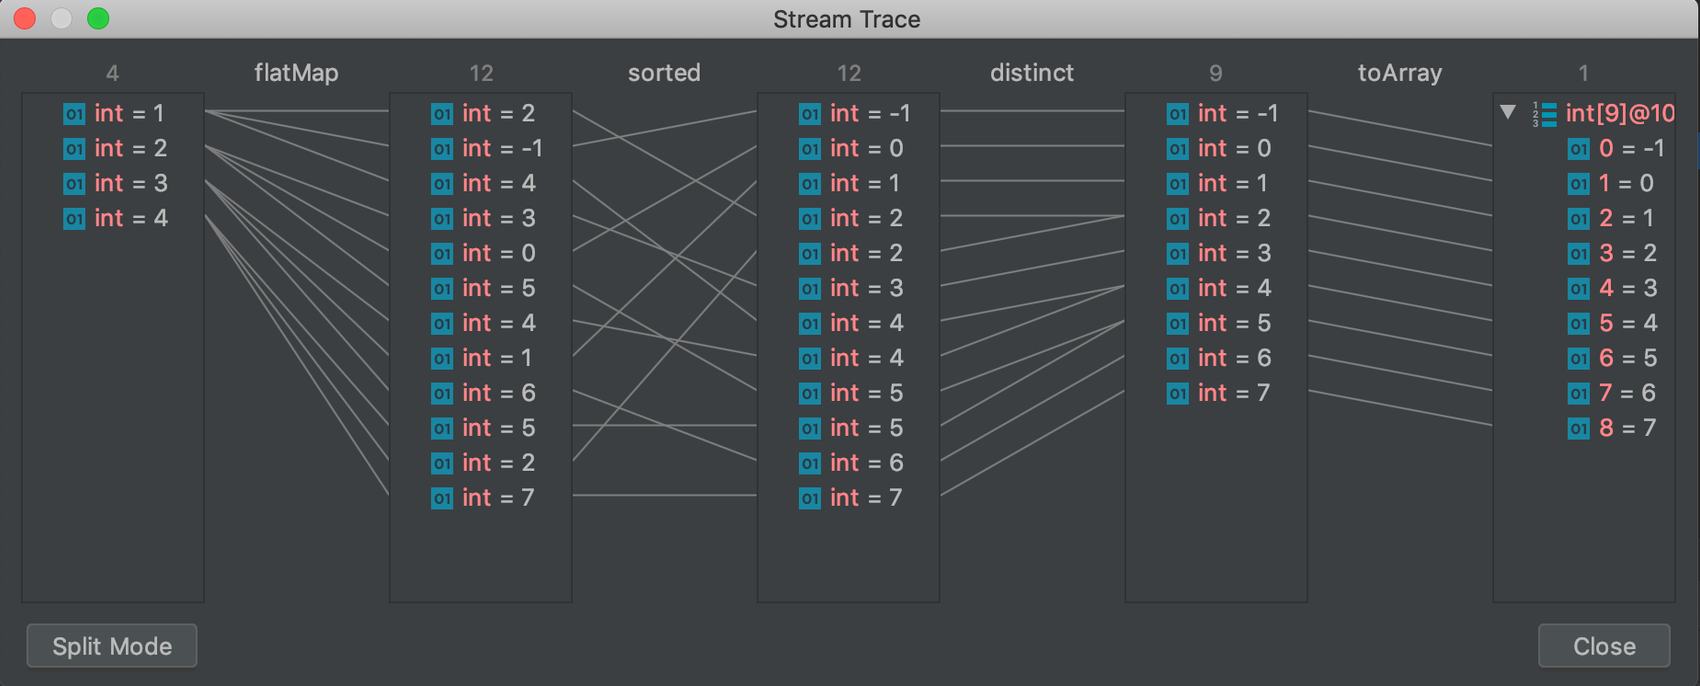The height and width of the screenshot is (686, 1700).
Task: Select 'int = 7' in distinct output column
Action: 1234,393
